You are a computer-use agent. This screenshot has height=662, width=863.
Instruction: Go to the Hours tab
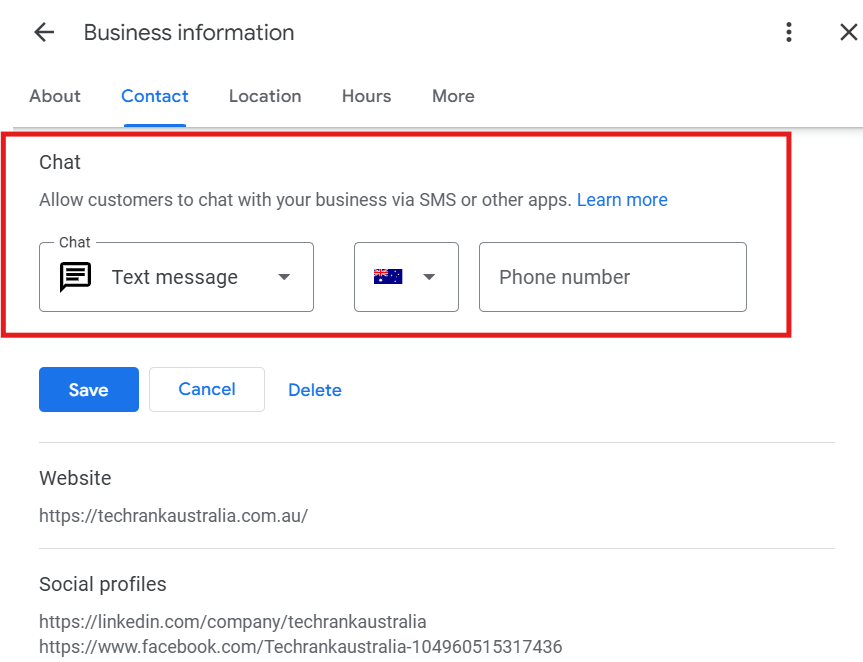pos(366,96)
